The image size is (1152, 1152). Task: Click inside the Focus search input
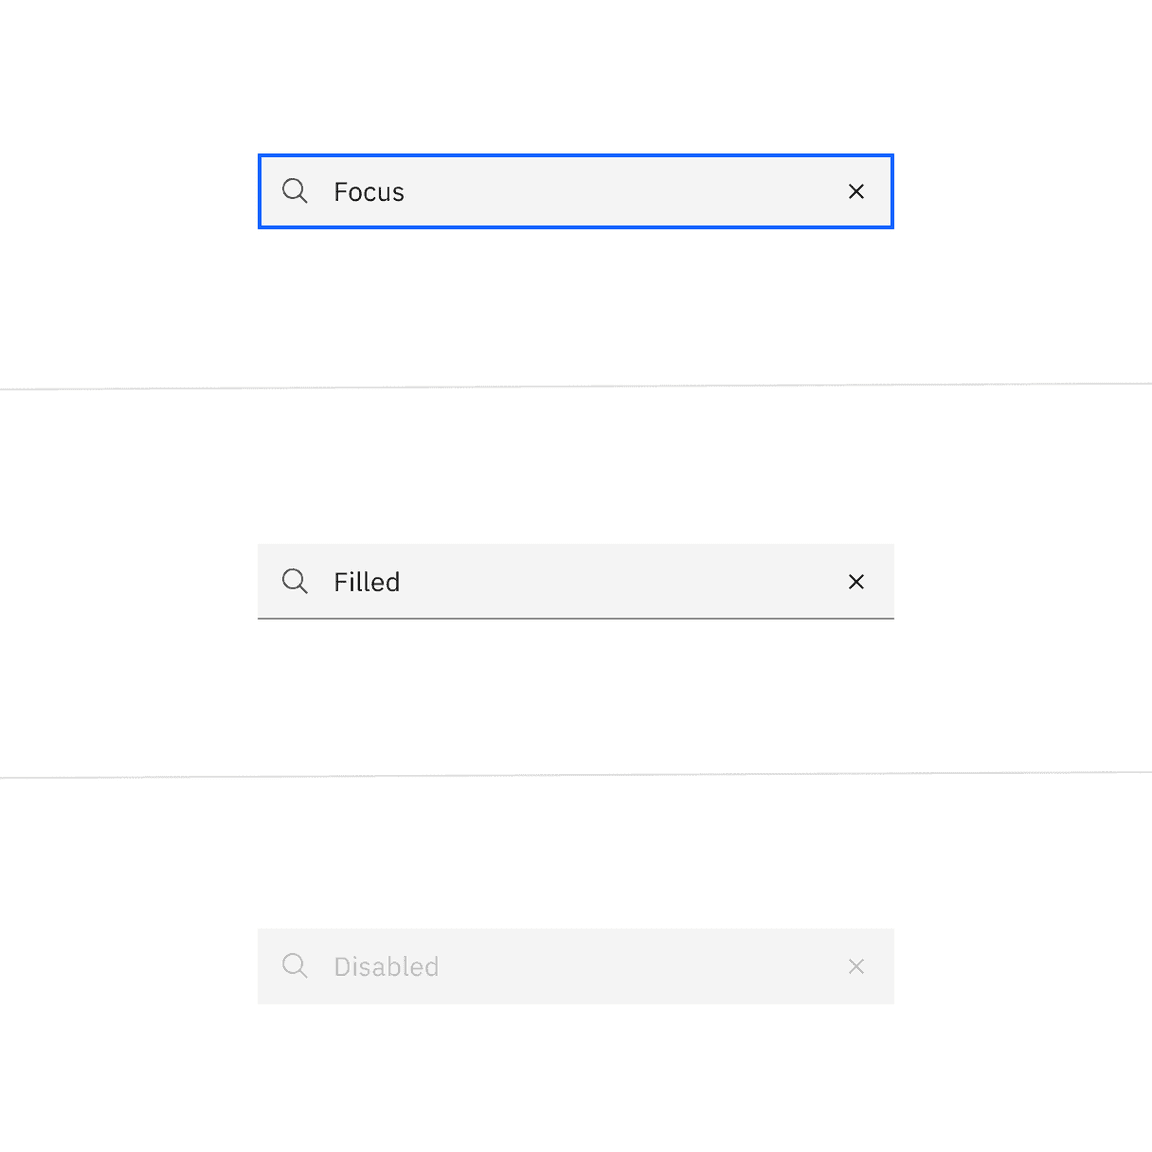coord(550,191)
